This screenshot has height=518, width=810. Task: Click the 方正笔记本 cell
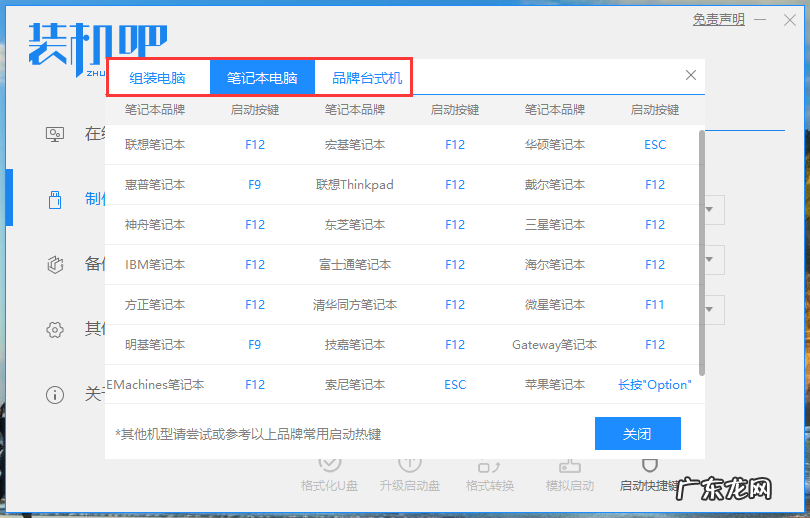click(x=155, y=305)
